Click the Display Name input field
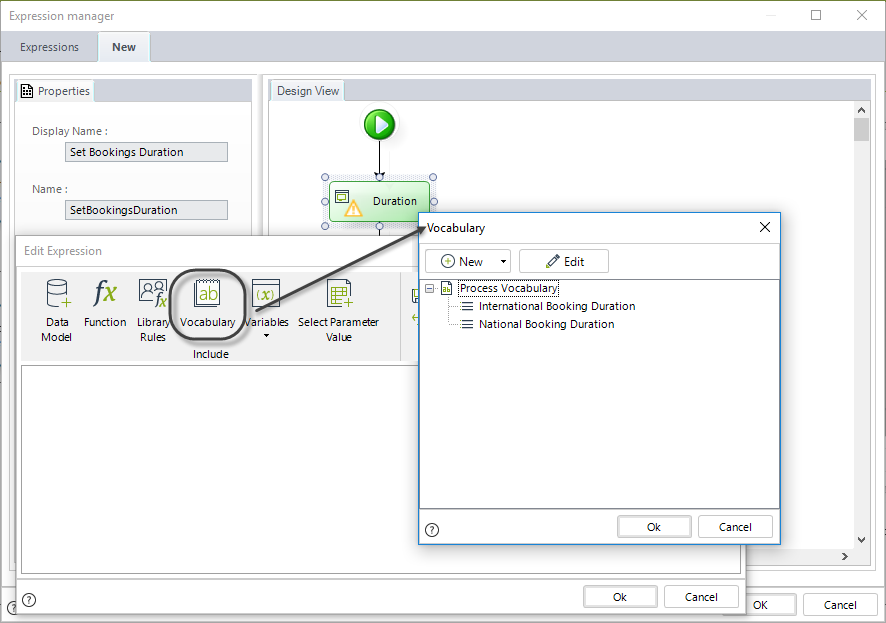This screenshot has height=623, width=886. coord(146,152)
